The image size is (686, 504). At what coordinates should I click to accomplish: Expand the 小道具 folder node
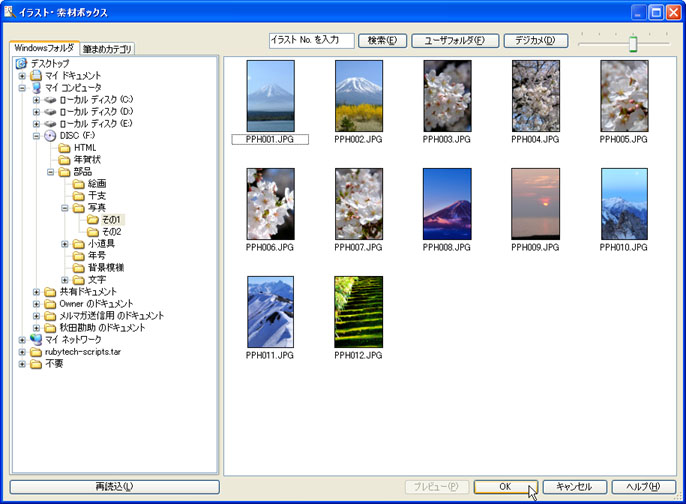tap(65, 244)
